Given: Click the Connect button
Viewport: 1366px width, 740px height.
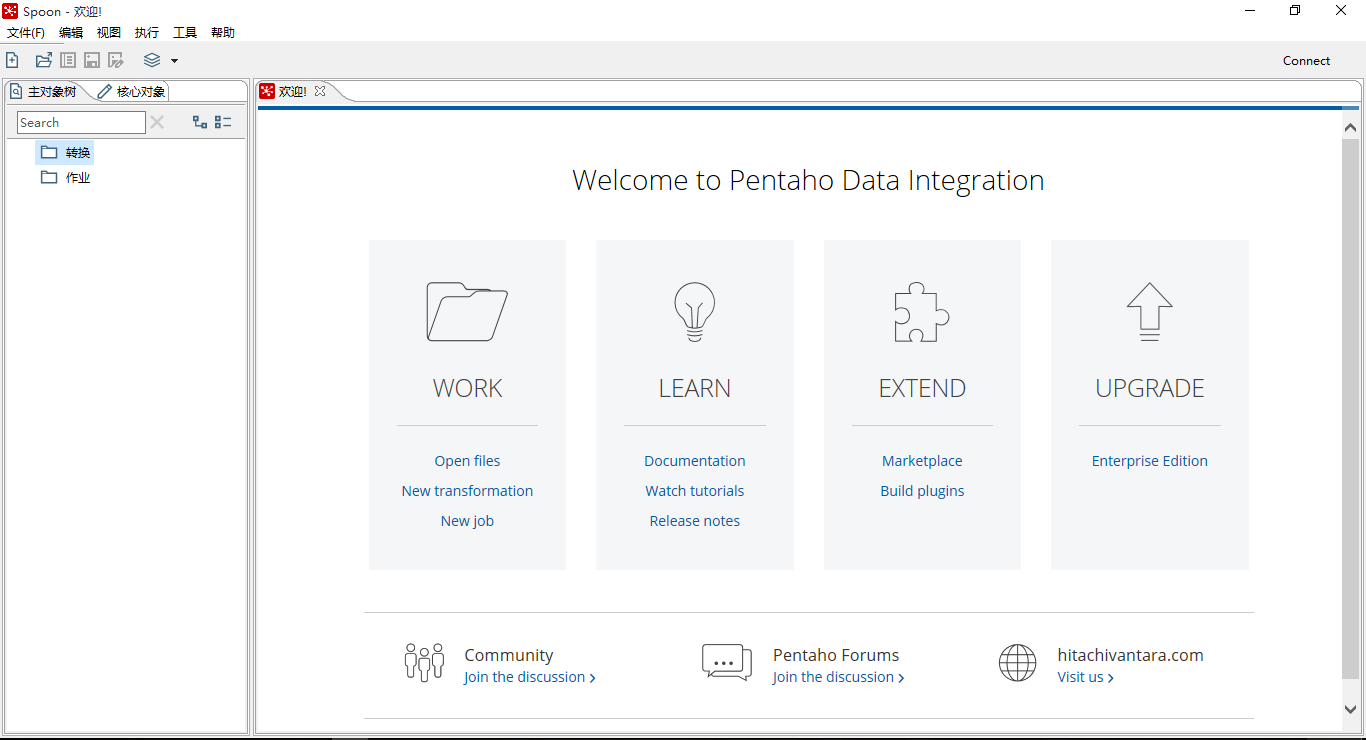Looking at the screenshot, I should coord(1306,60).
